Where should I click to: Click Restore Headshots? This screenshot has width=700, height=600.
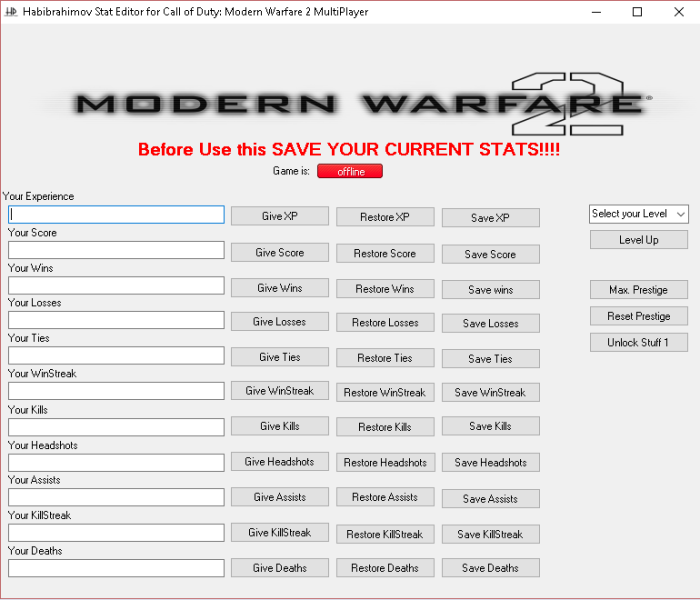(385, 463)
